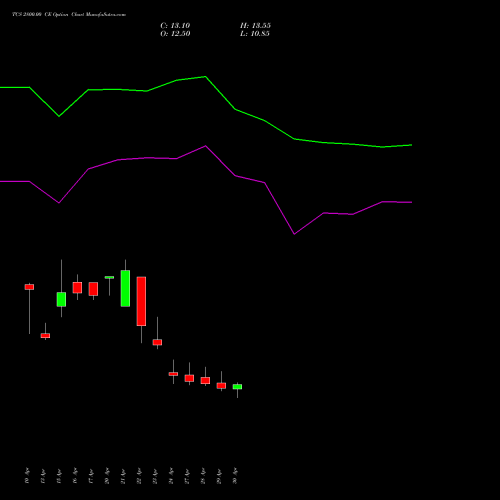Click the 27 Apr date axis label
500x500 pixels.
[x=187, y=476]
